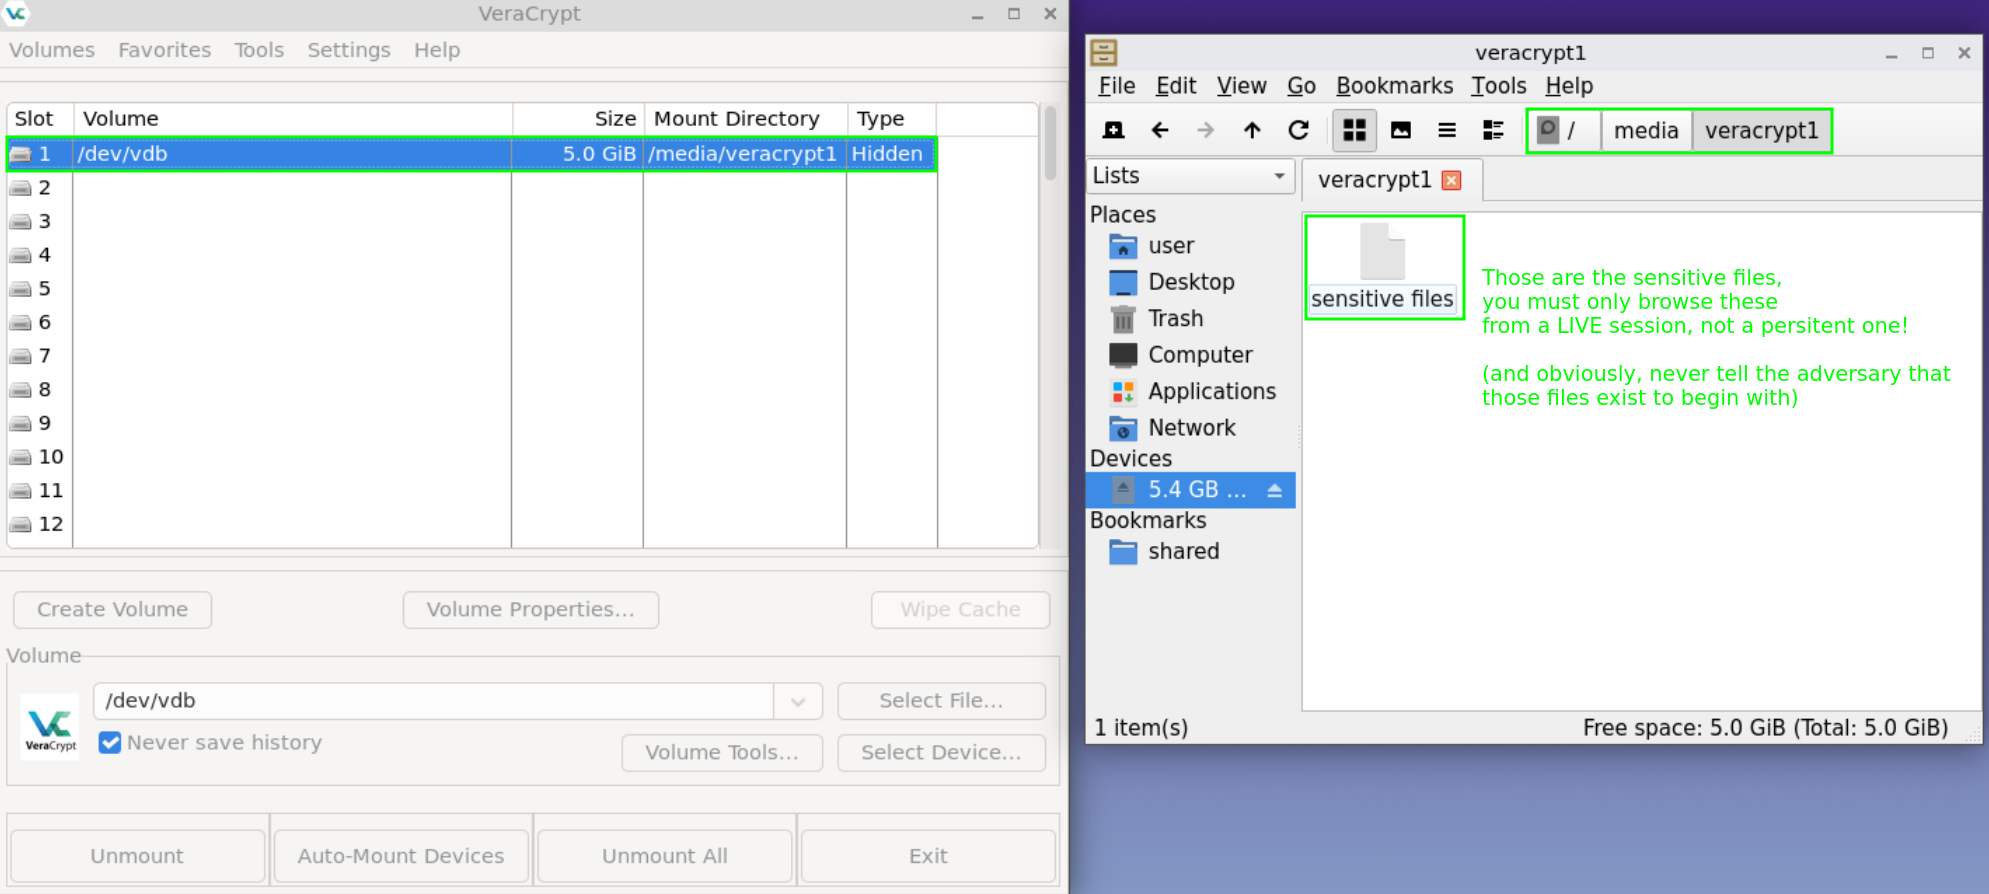Open VeraCrypt Favorites menu
The height and width of the screenshot is (894, 1989).
tap(165, 50)
